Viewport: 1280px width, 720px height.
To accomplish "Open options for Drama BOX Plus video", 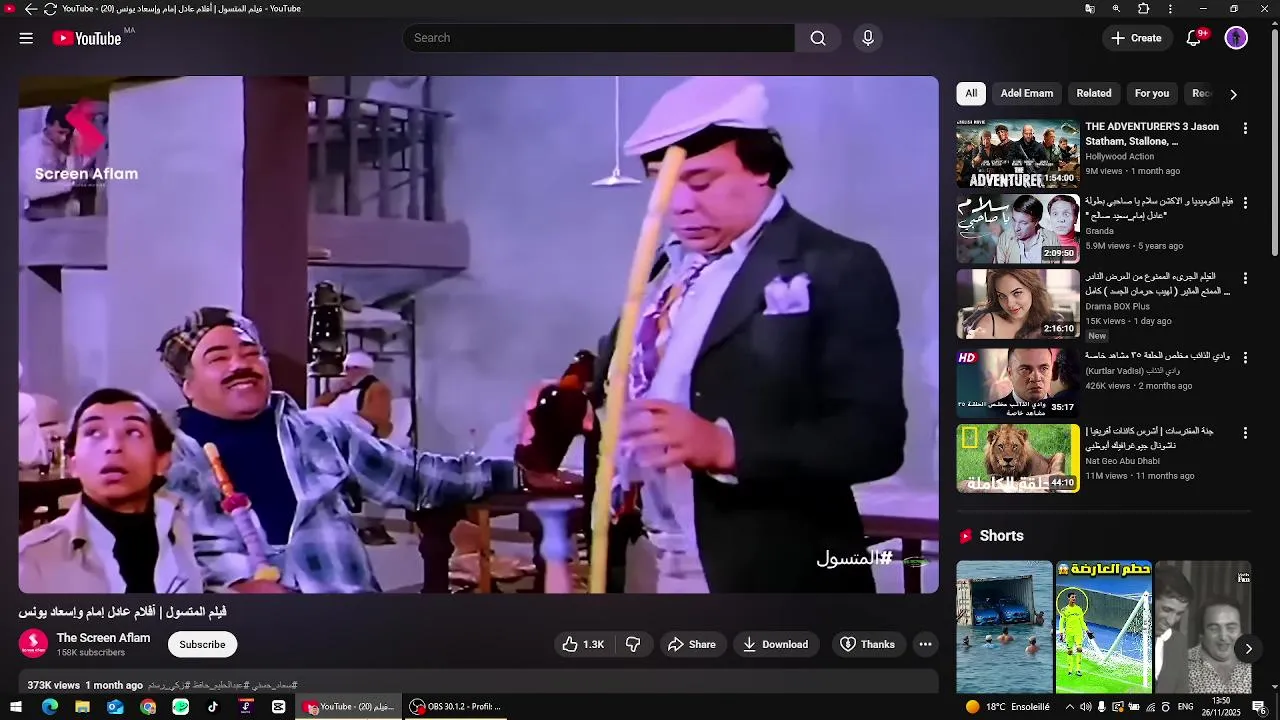I will coord(1245,278).
